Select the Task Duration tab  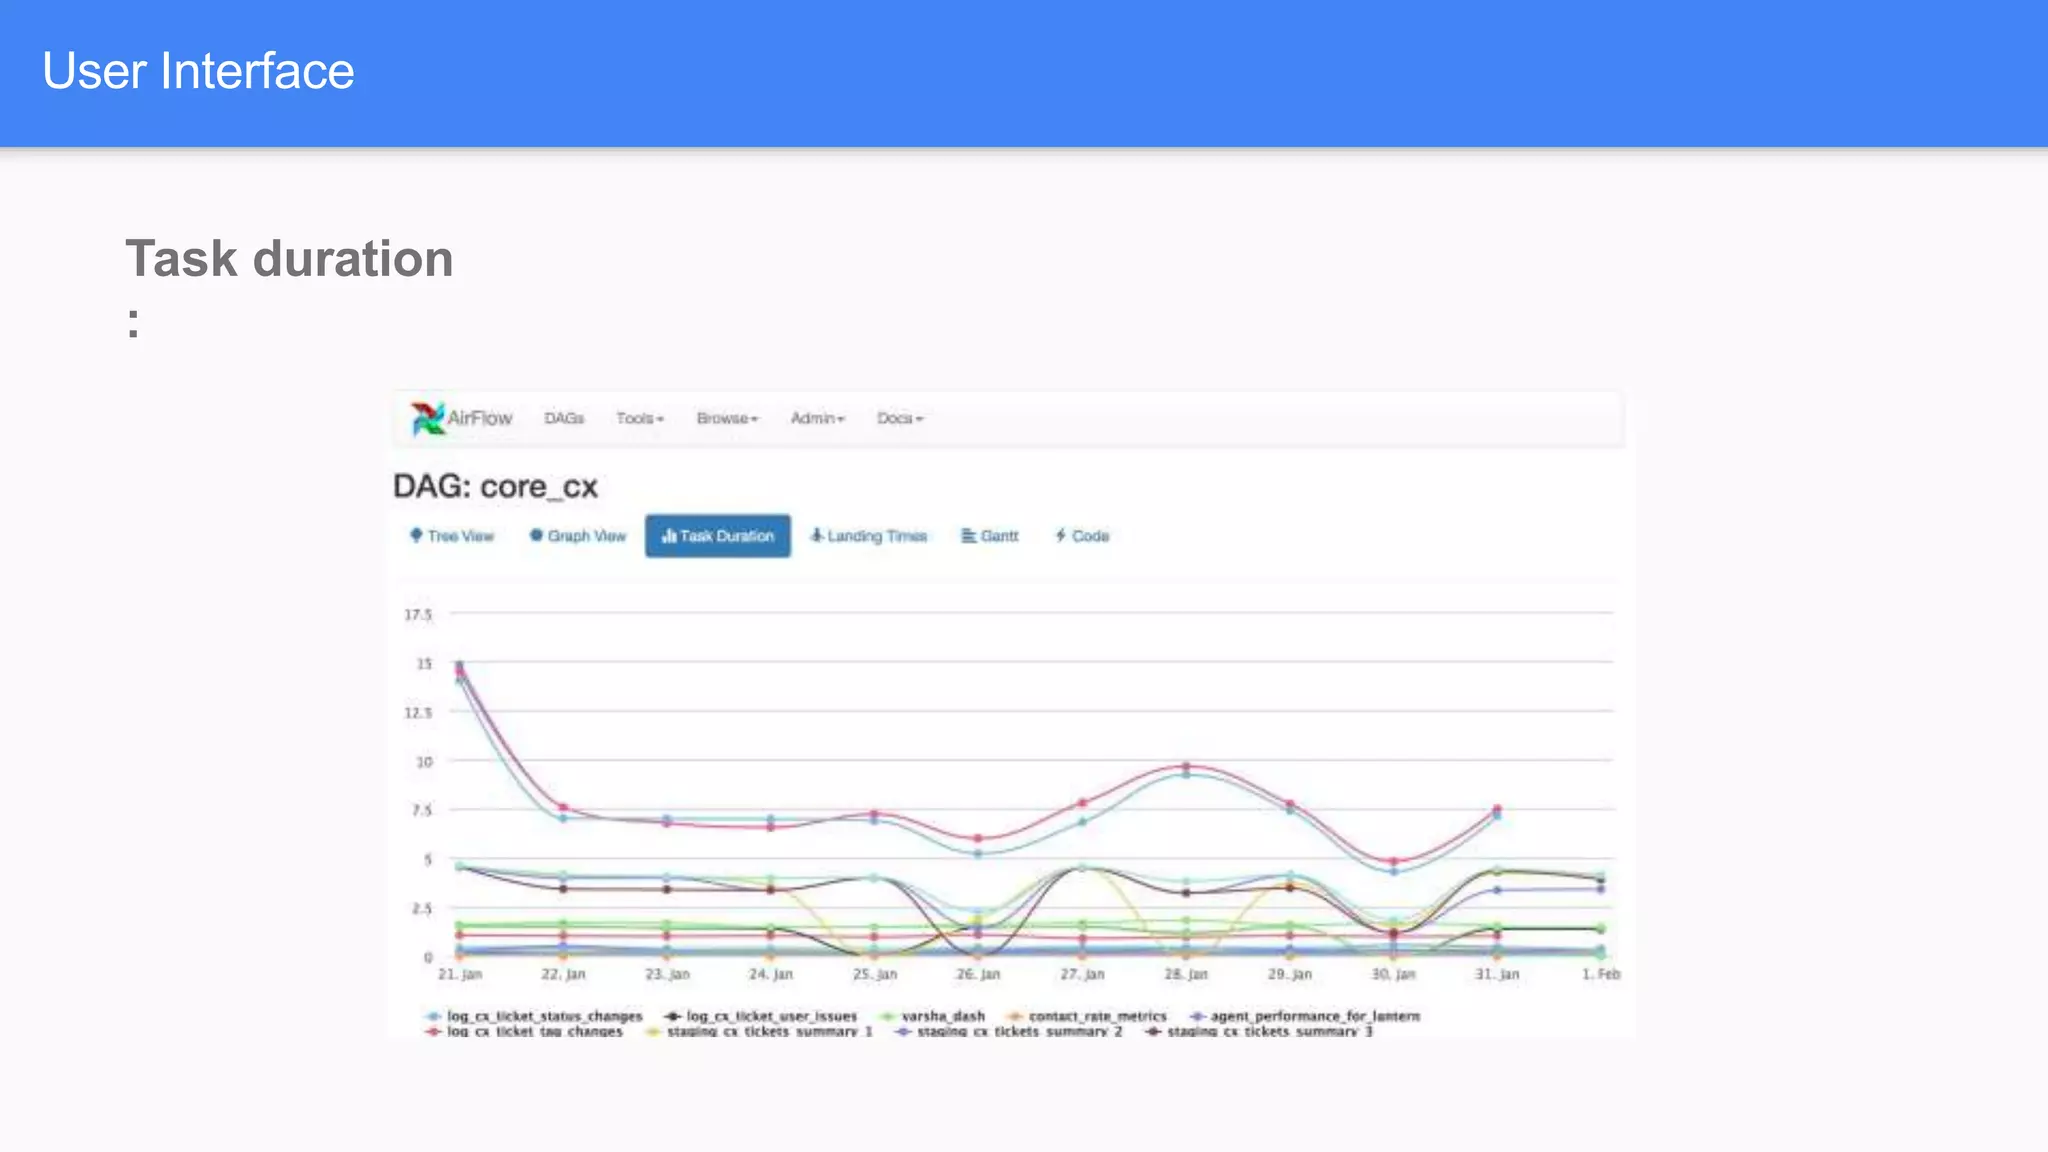[718, 536]
